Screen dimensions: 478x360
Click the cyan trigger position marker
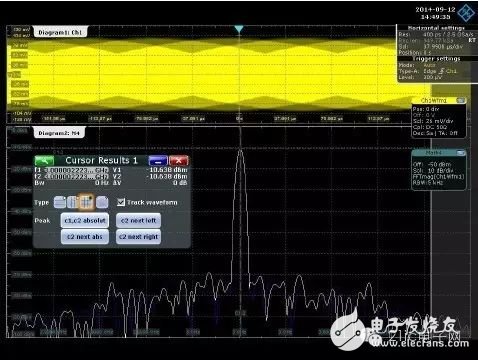(x=239, y=29)
